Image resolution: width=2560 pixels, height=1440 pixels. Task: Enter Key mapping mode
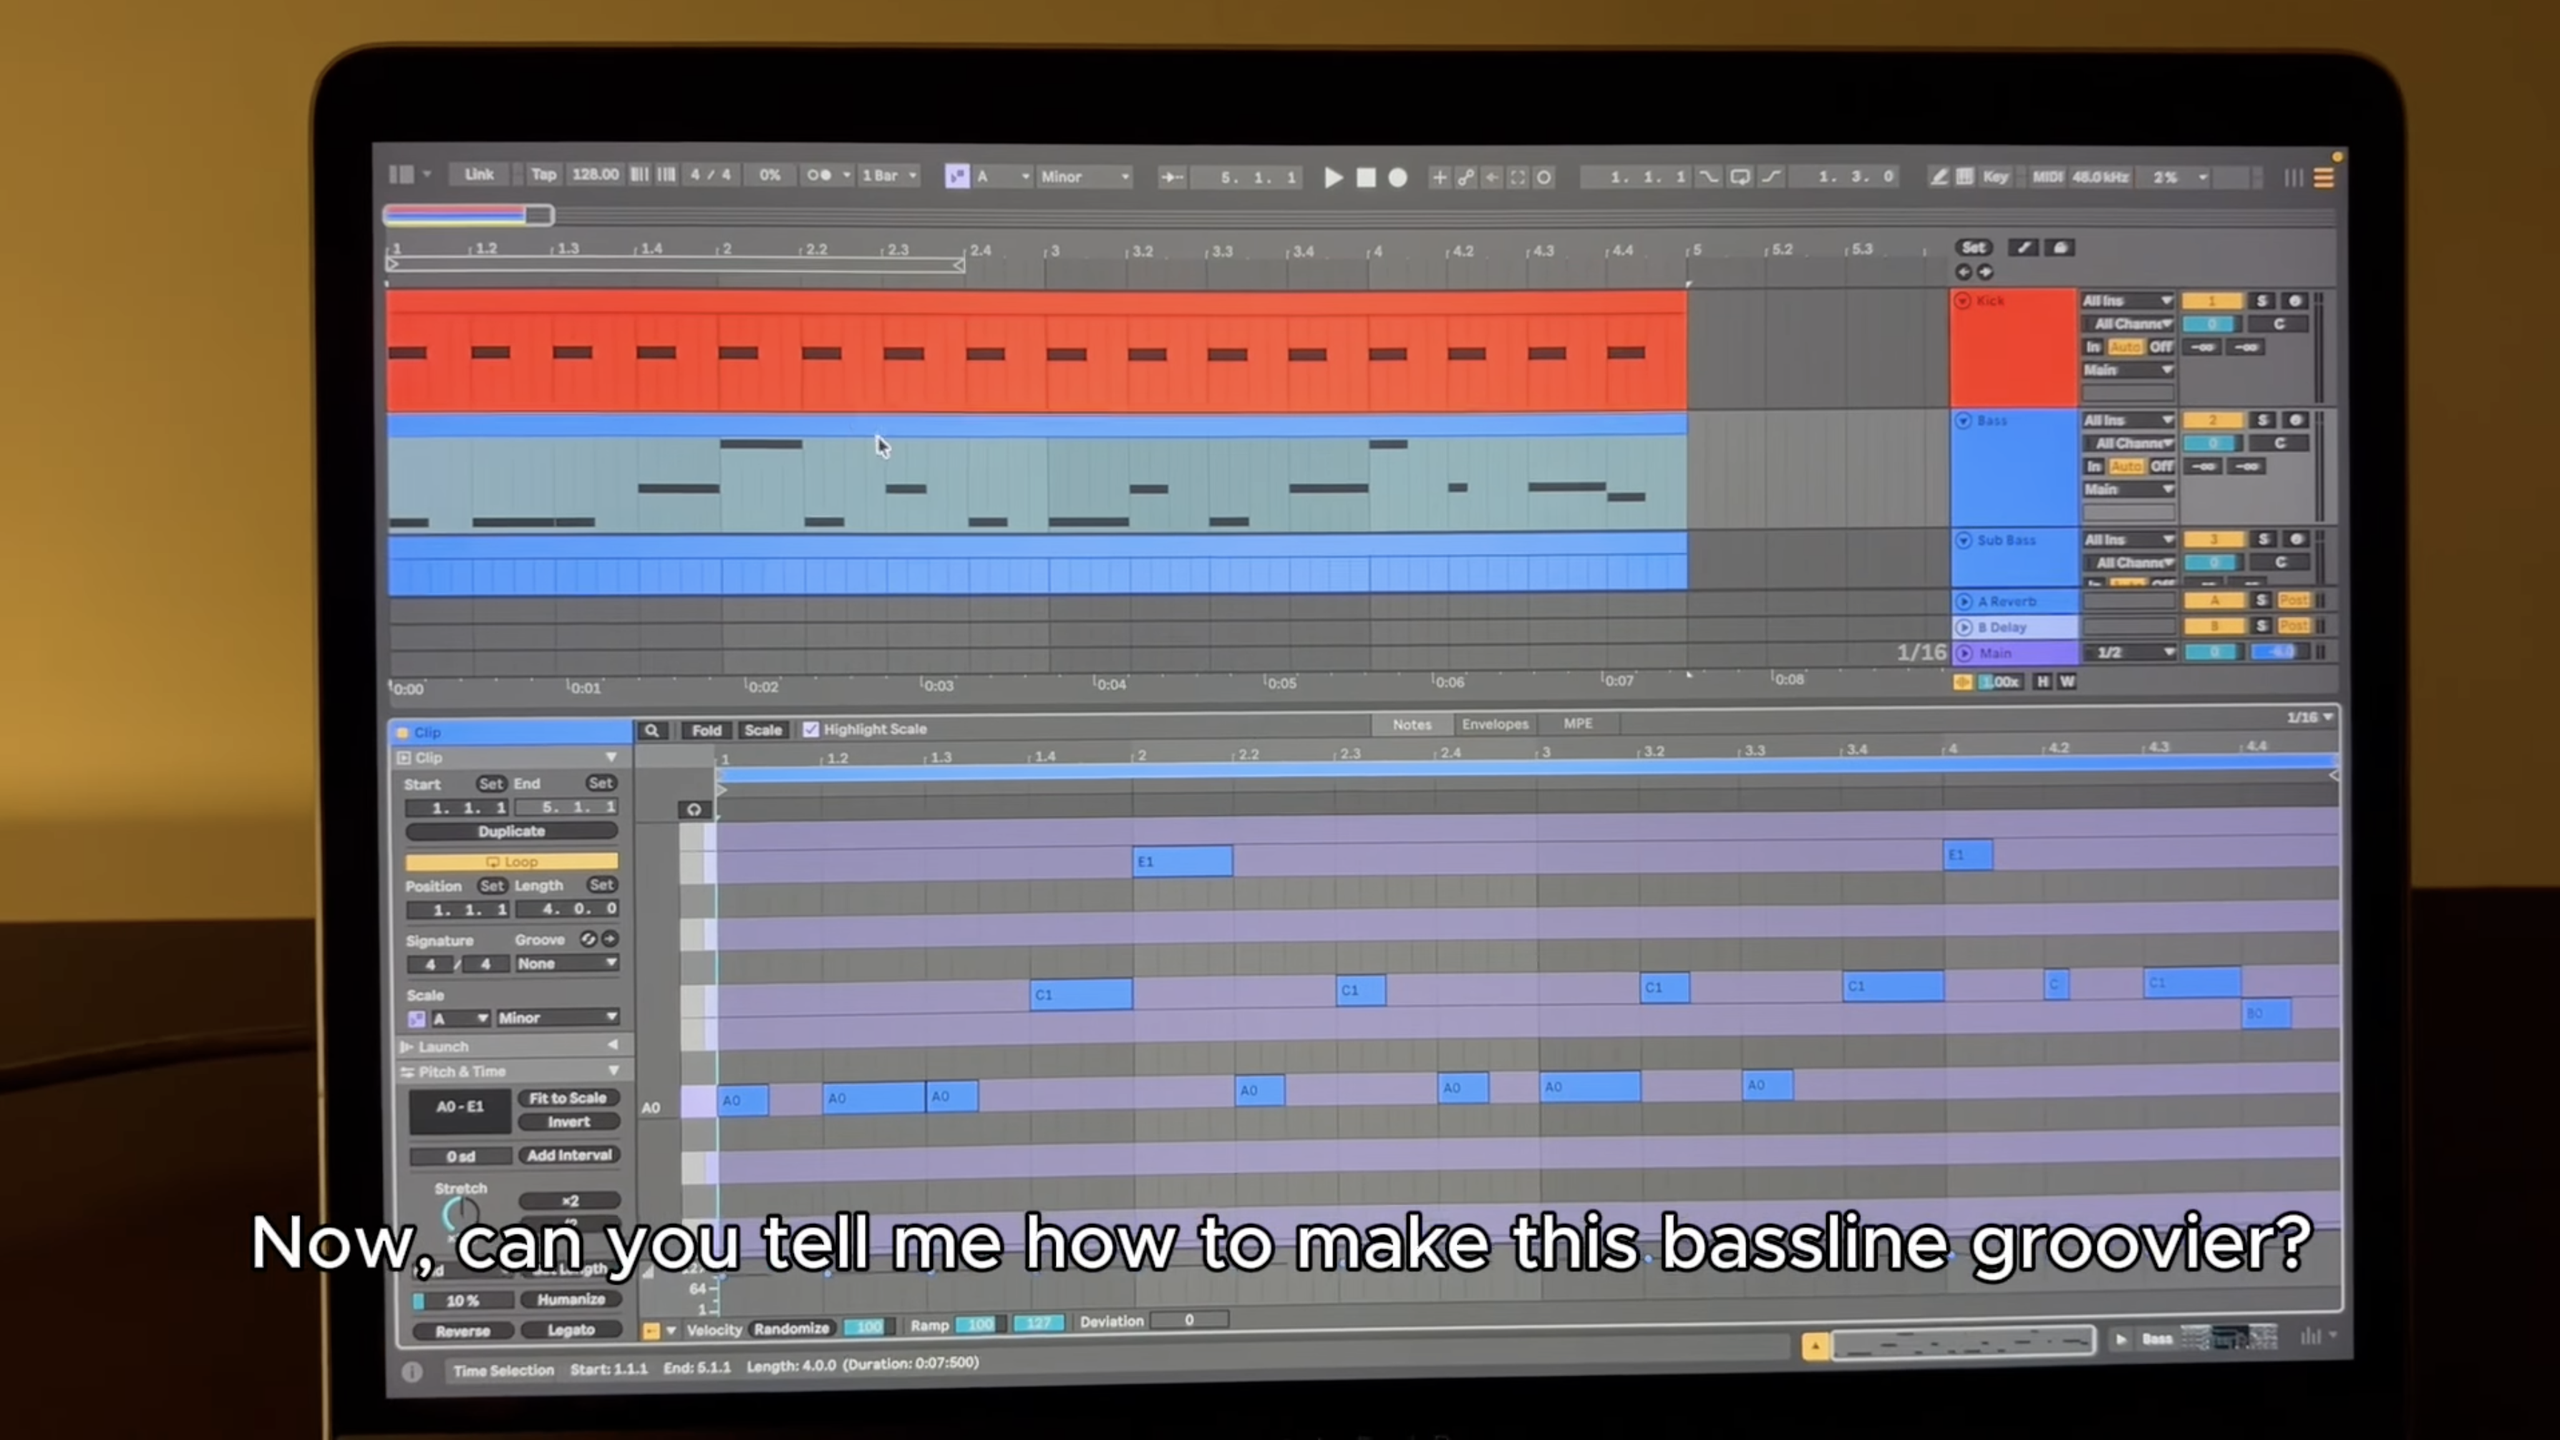tap(1996, 177)
